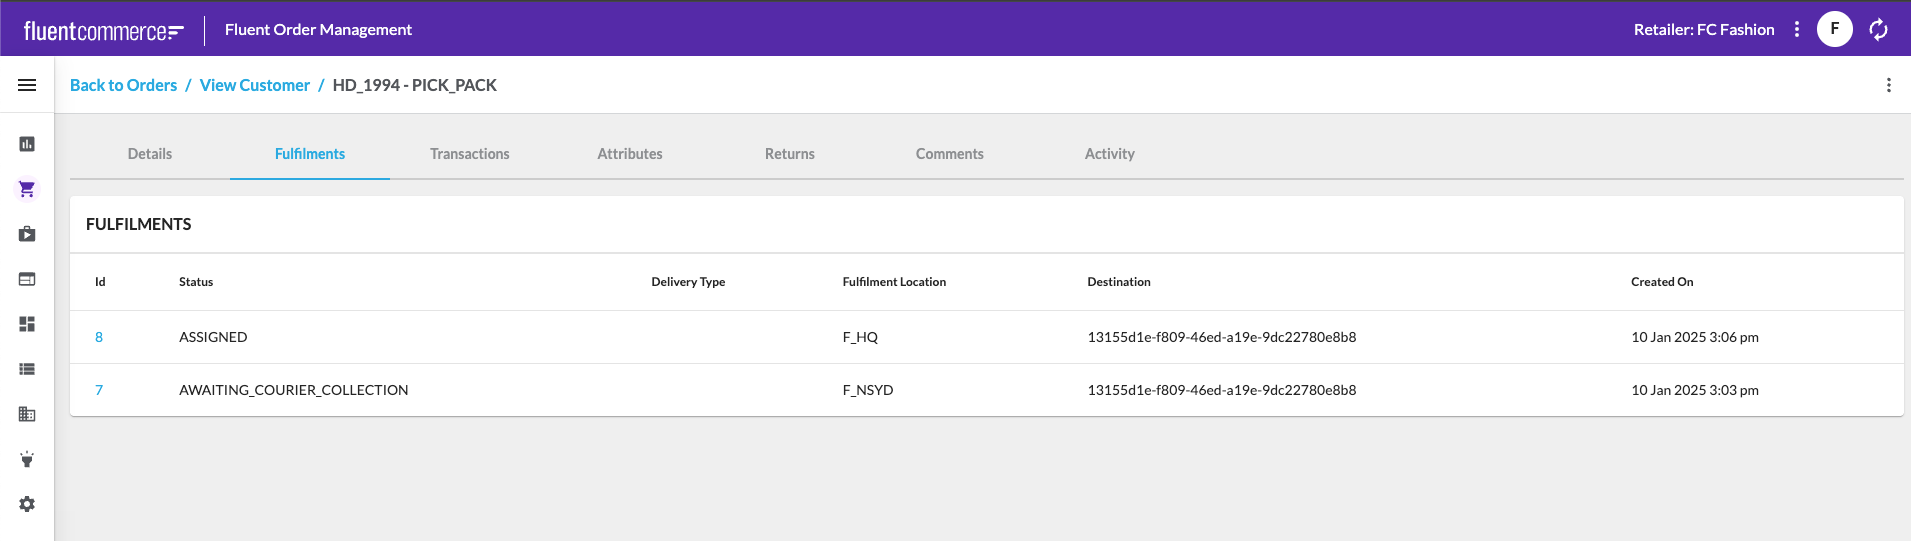Select the list view icon in sidebar
1911x541 pixels.
pos(27,369)
